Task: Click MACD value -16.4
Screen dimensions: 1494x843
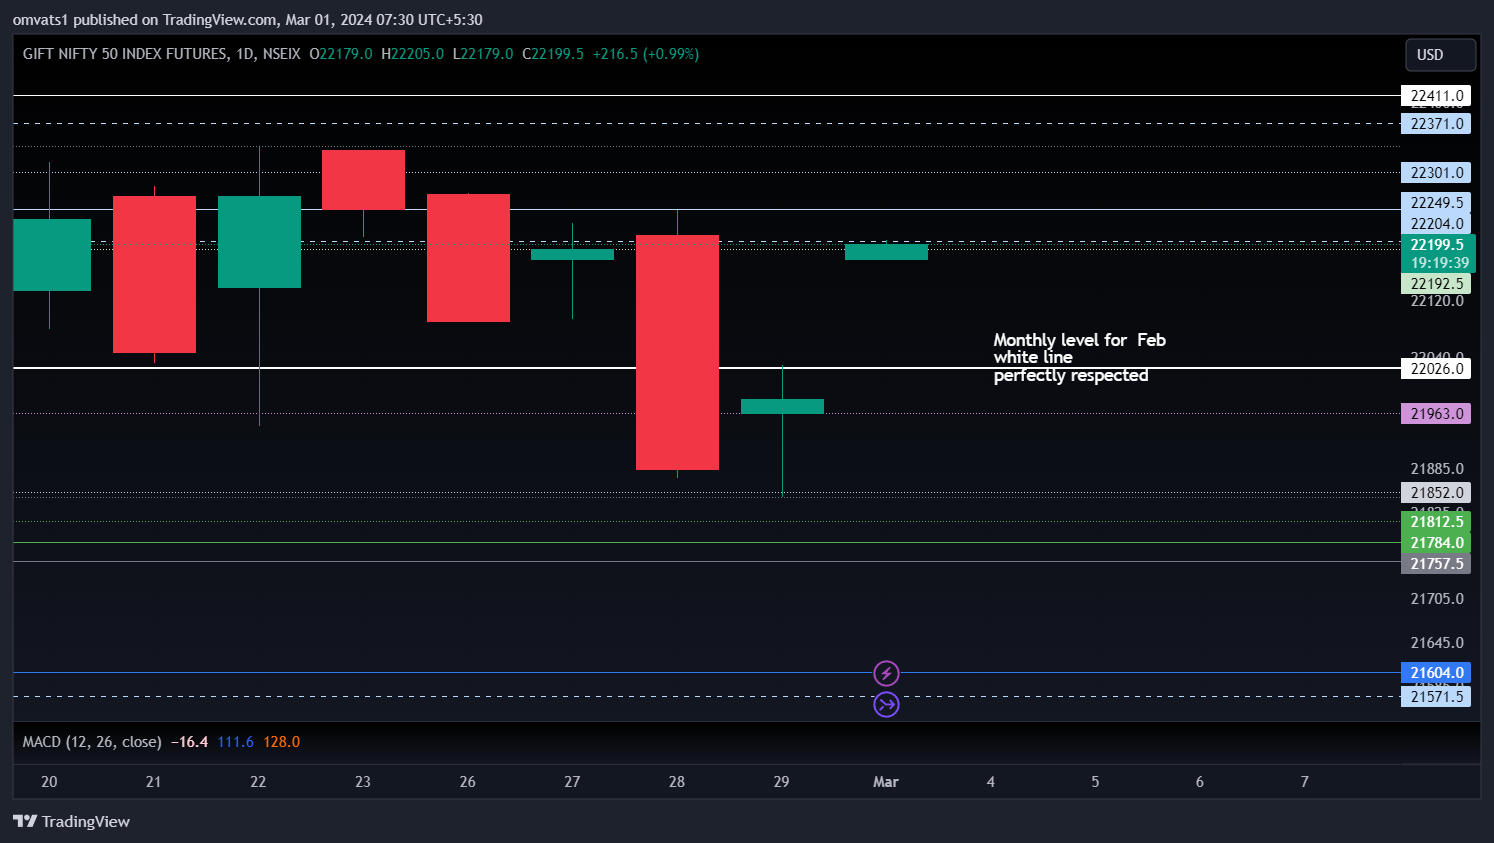Action: click(x=190, y=742)
